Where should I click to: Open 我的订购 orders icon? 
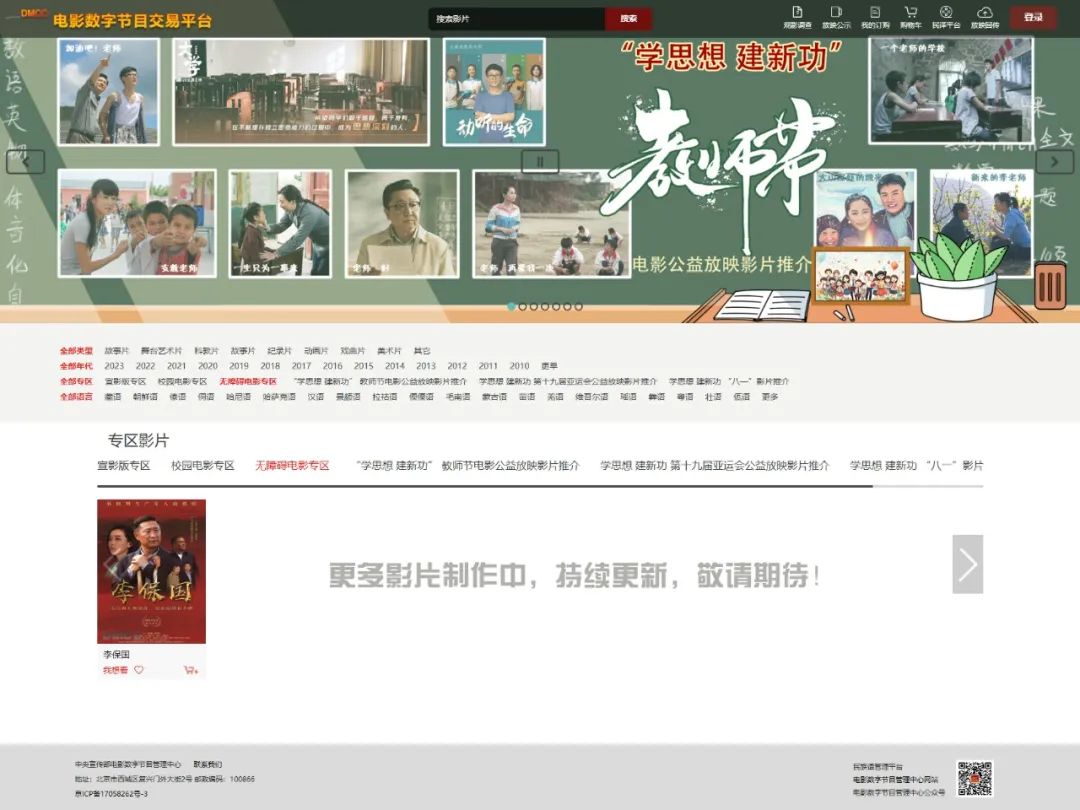pos(875,17)
